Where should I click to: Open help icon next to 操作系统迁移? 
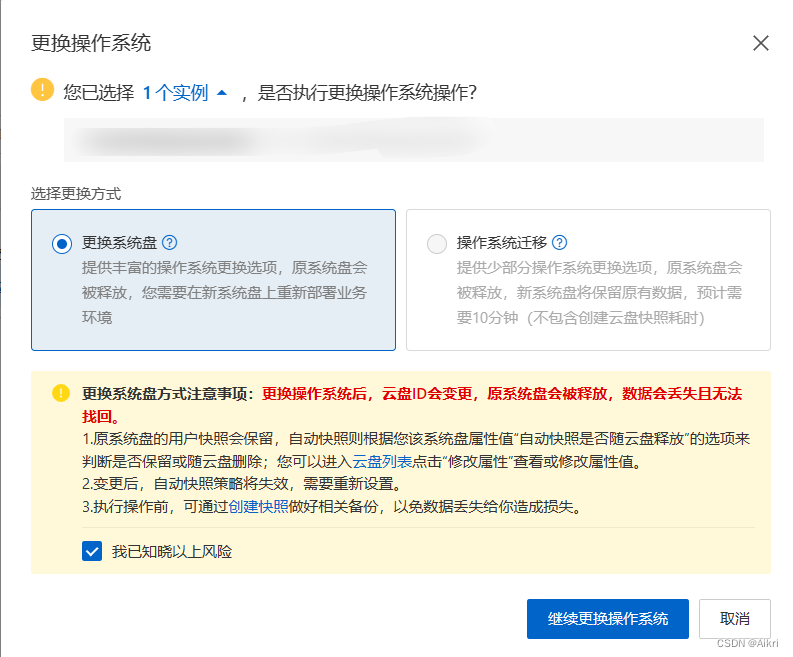click(559, 243)
